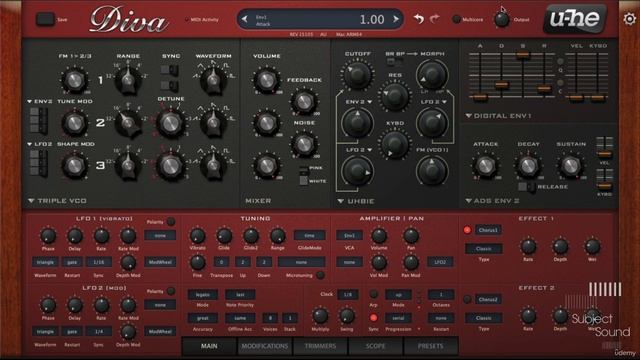Image resolution: width=640 pixels, height=360 pixels.
Task: Open the voice Mode legato dropdown
Action: pos(202,294)
